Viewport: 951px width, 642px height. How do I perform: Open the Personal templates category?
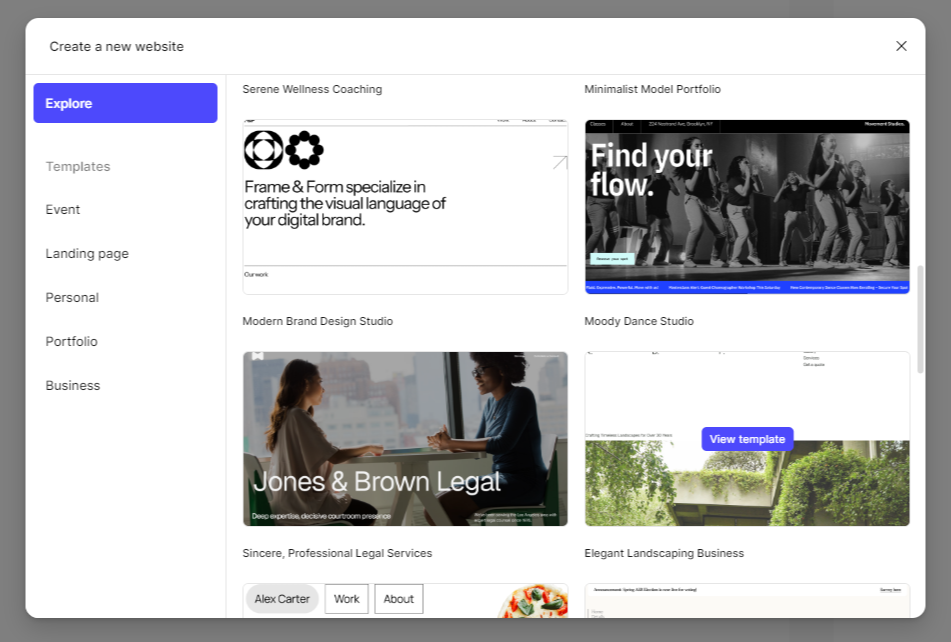72,298
